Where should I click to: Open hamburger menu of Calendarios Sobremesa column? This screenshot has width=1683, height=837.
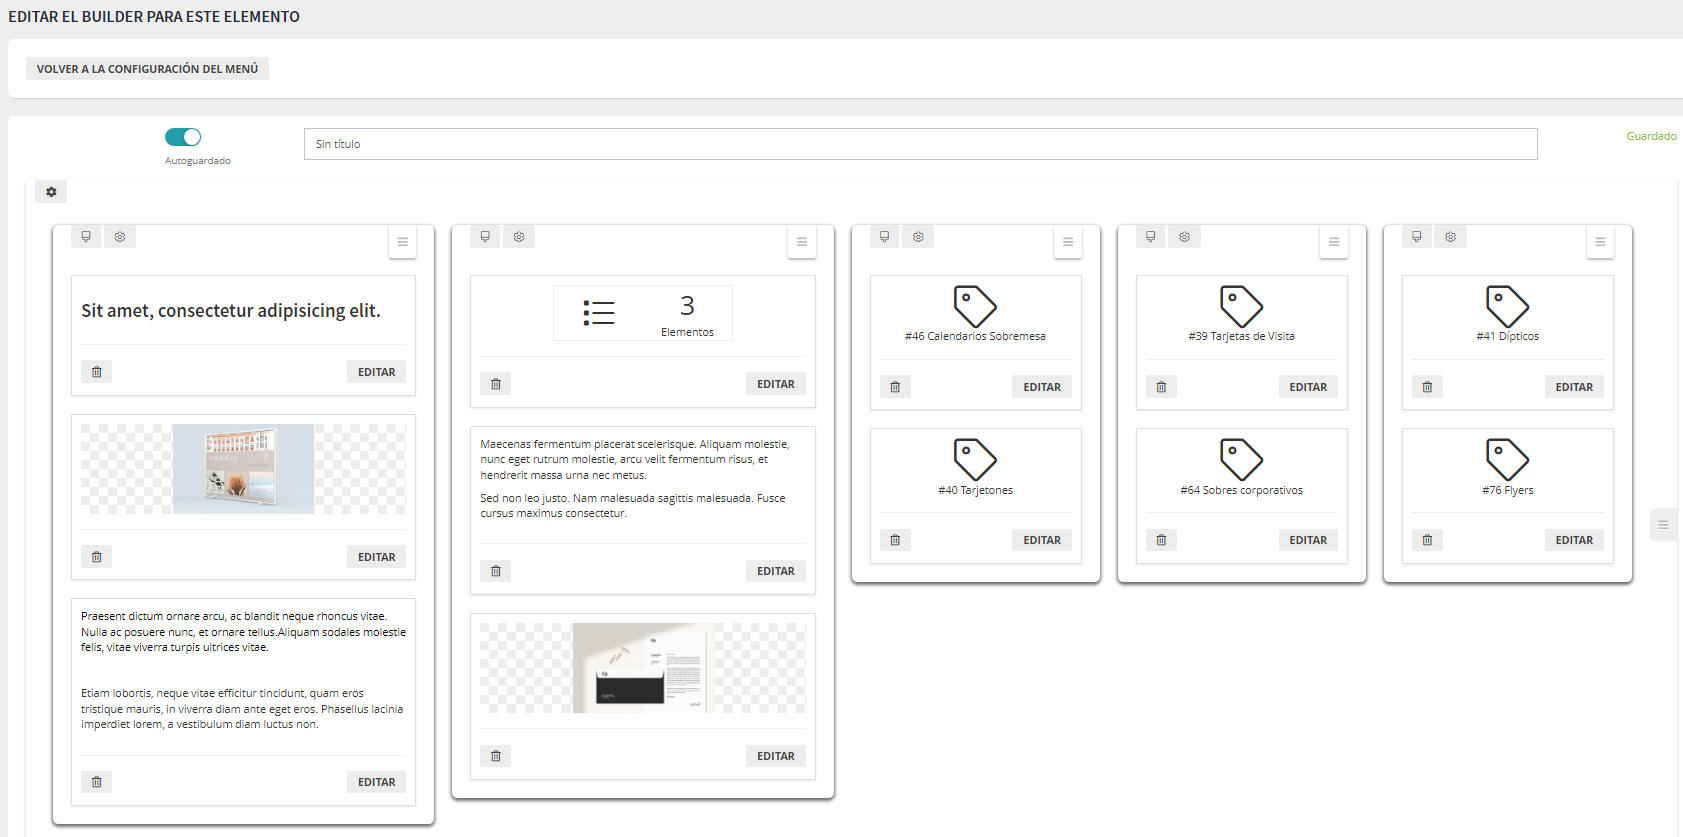[1067, 242]
